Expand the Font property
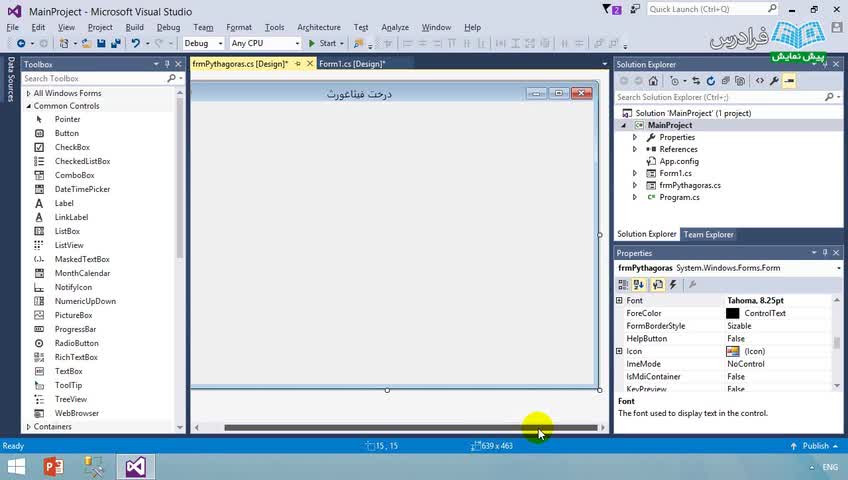The width and height of the screenshot is (848, 480). pyautogui.click(x=619, y=301)
